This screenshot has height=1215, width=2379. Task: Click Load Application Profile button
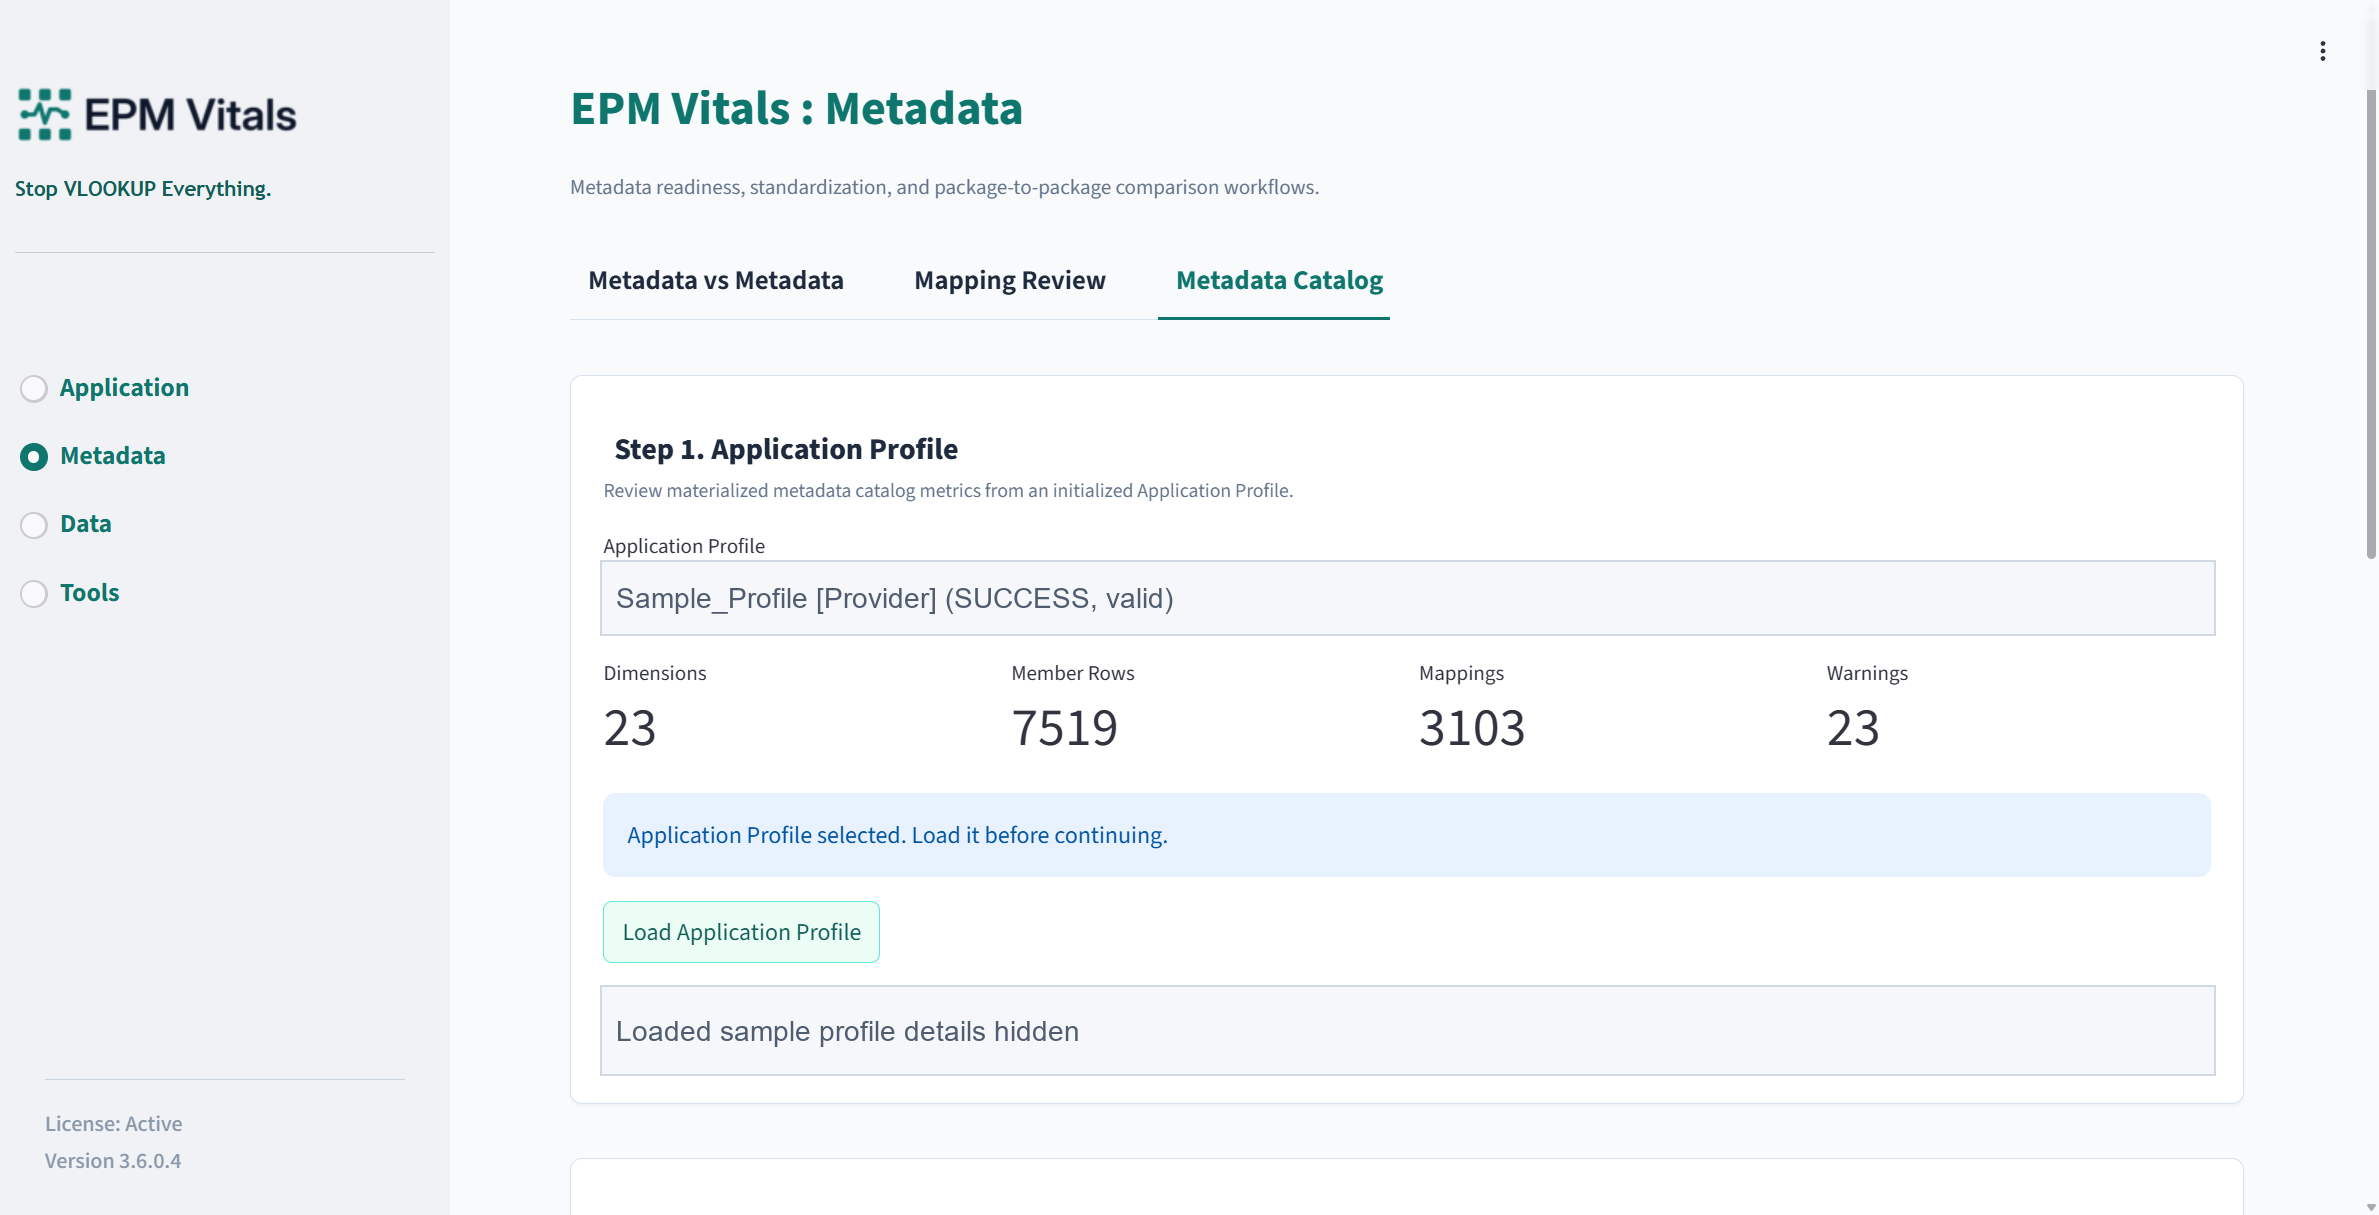tap(741, 932)
